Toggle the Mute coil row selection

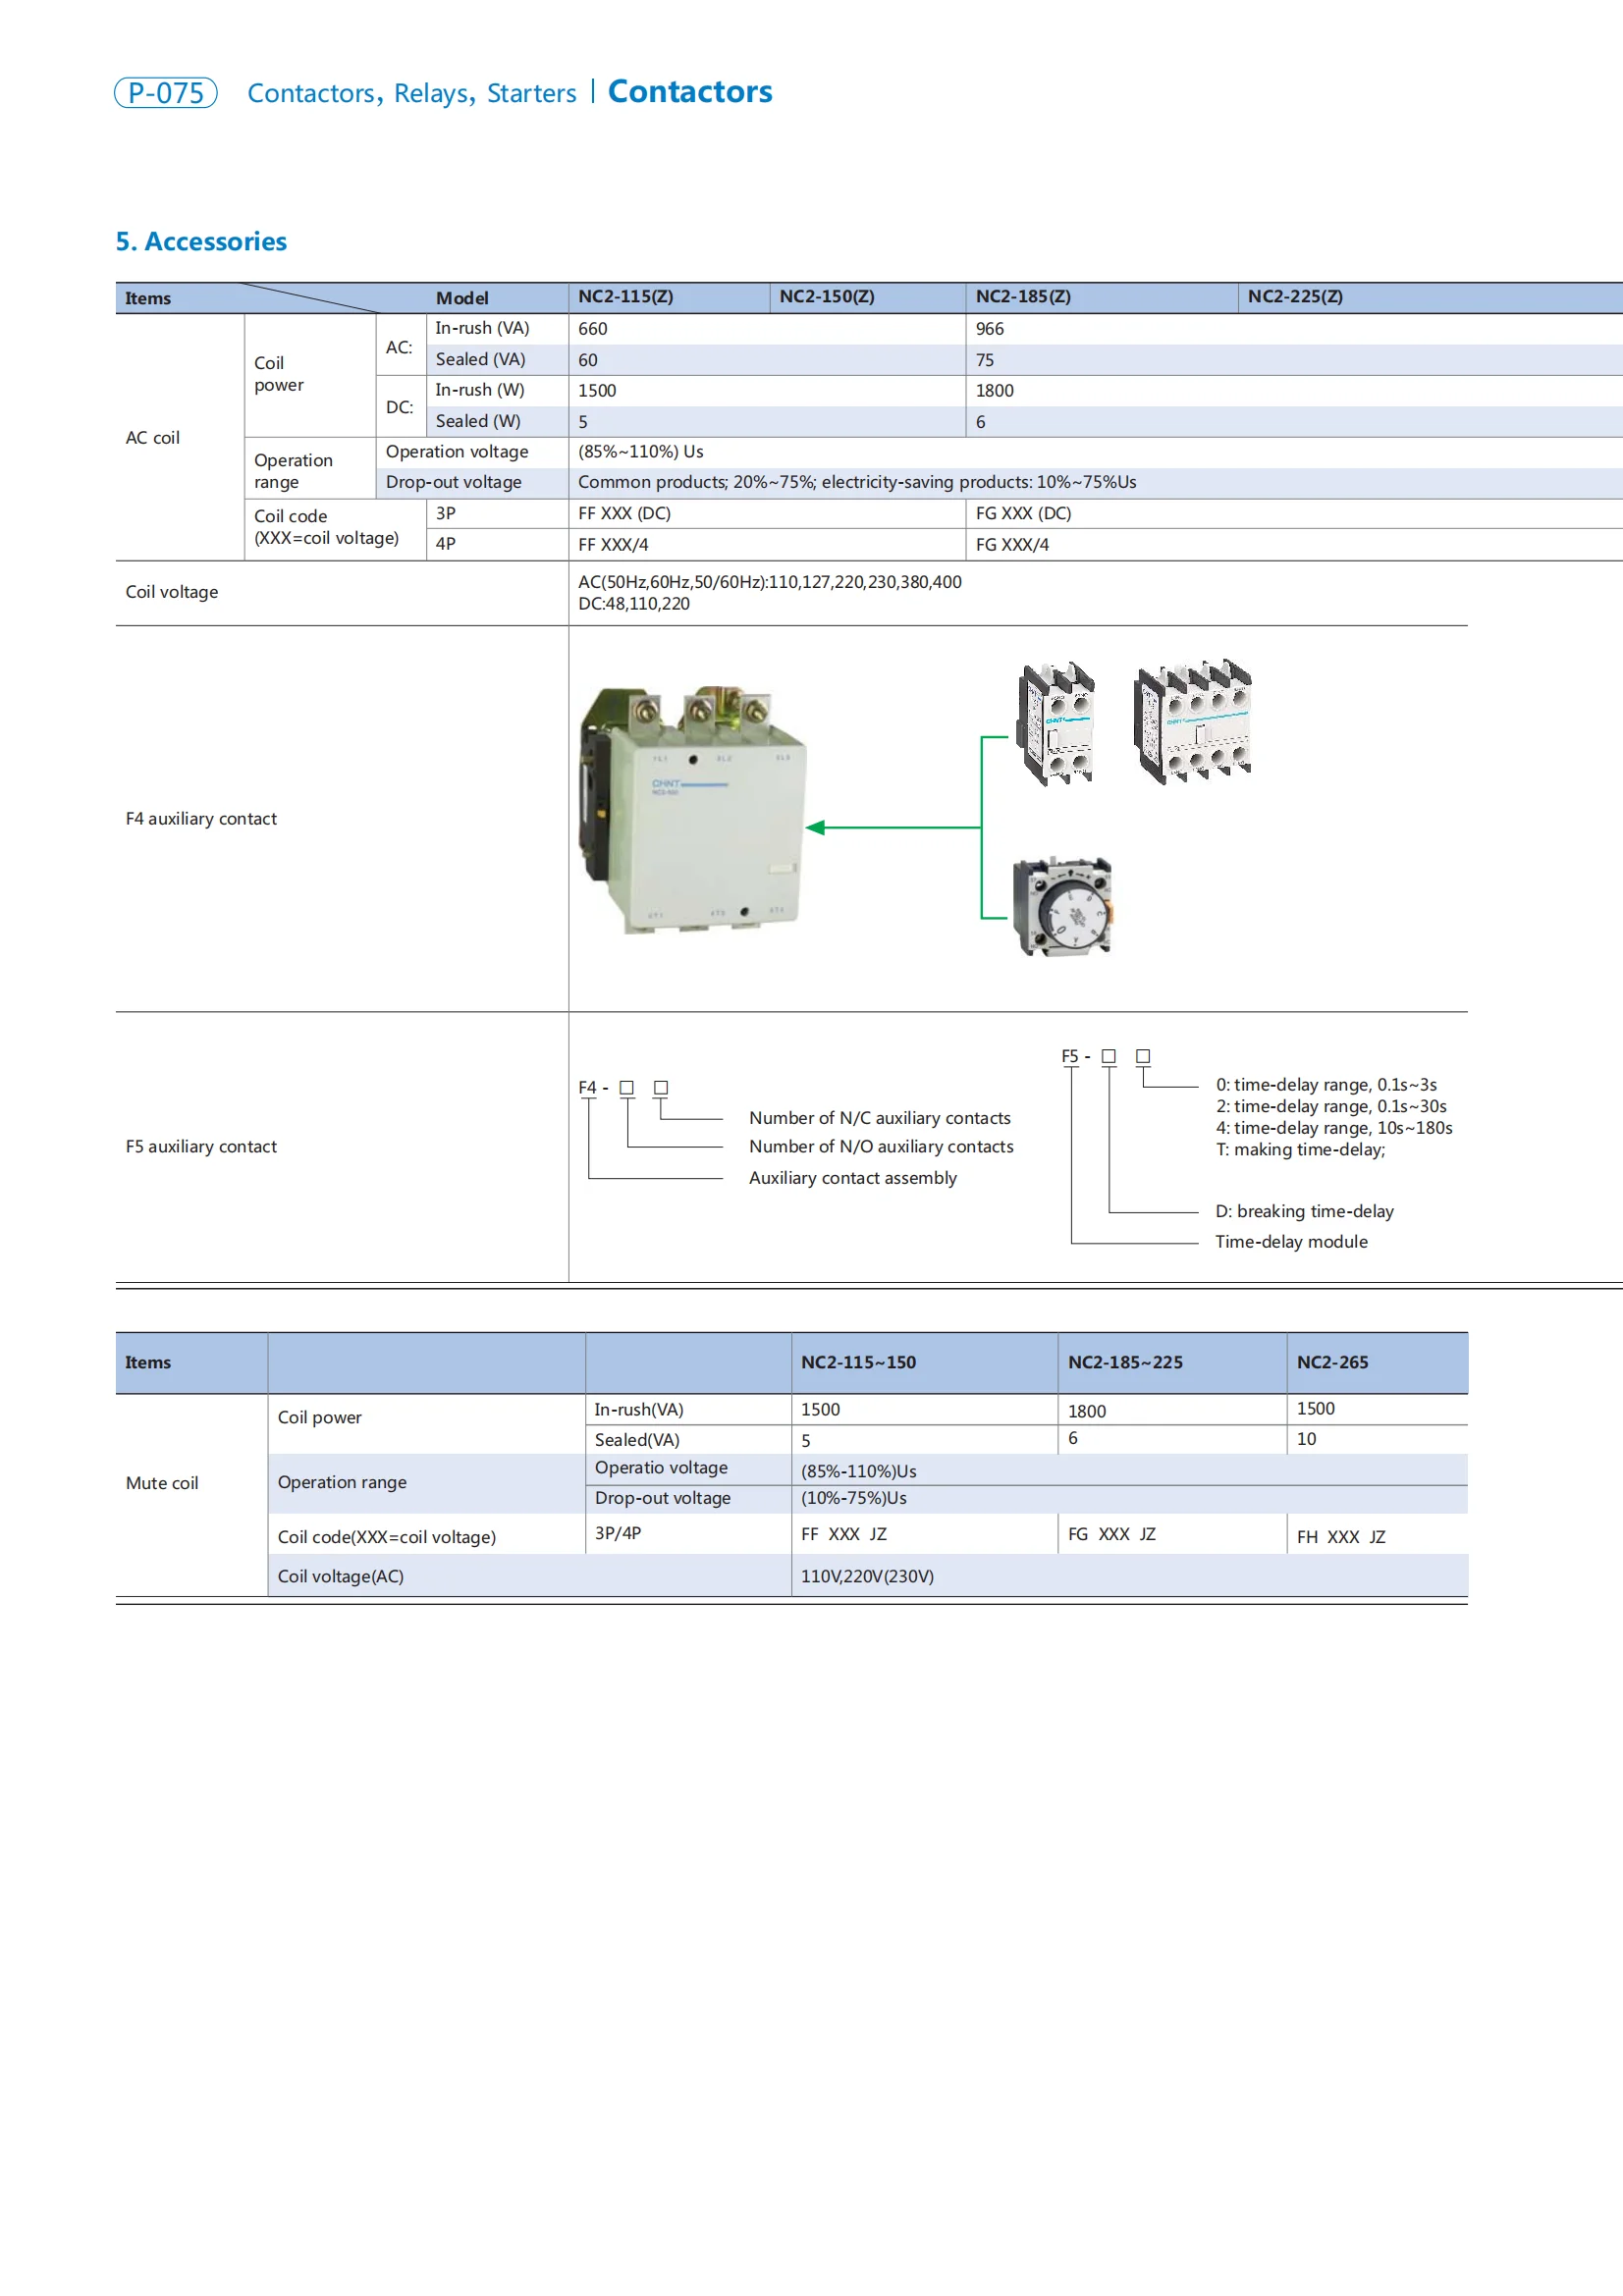click(x=163, y=1483)
